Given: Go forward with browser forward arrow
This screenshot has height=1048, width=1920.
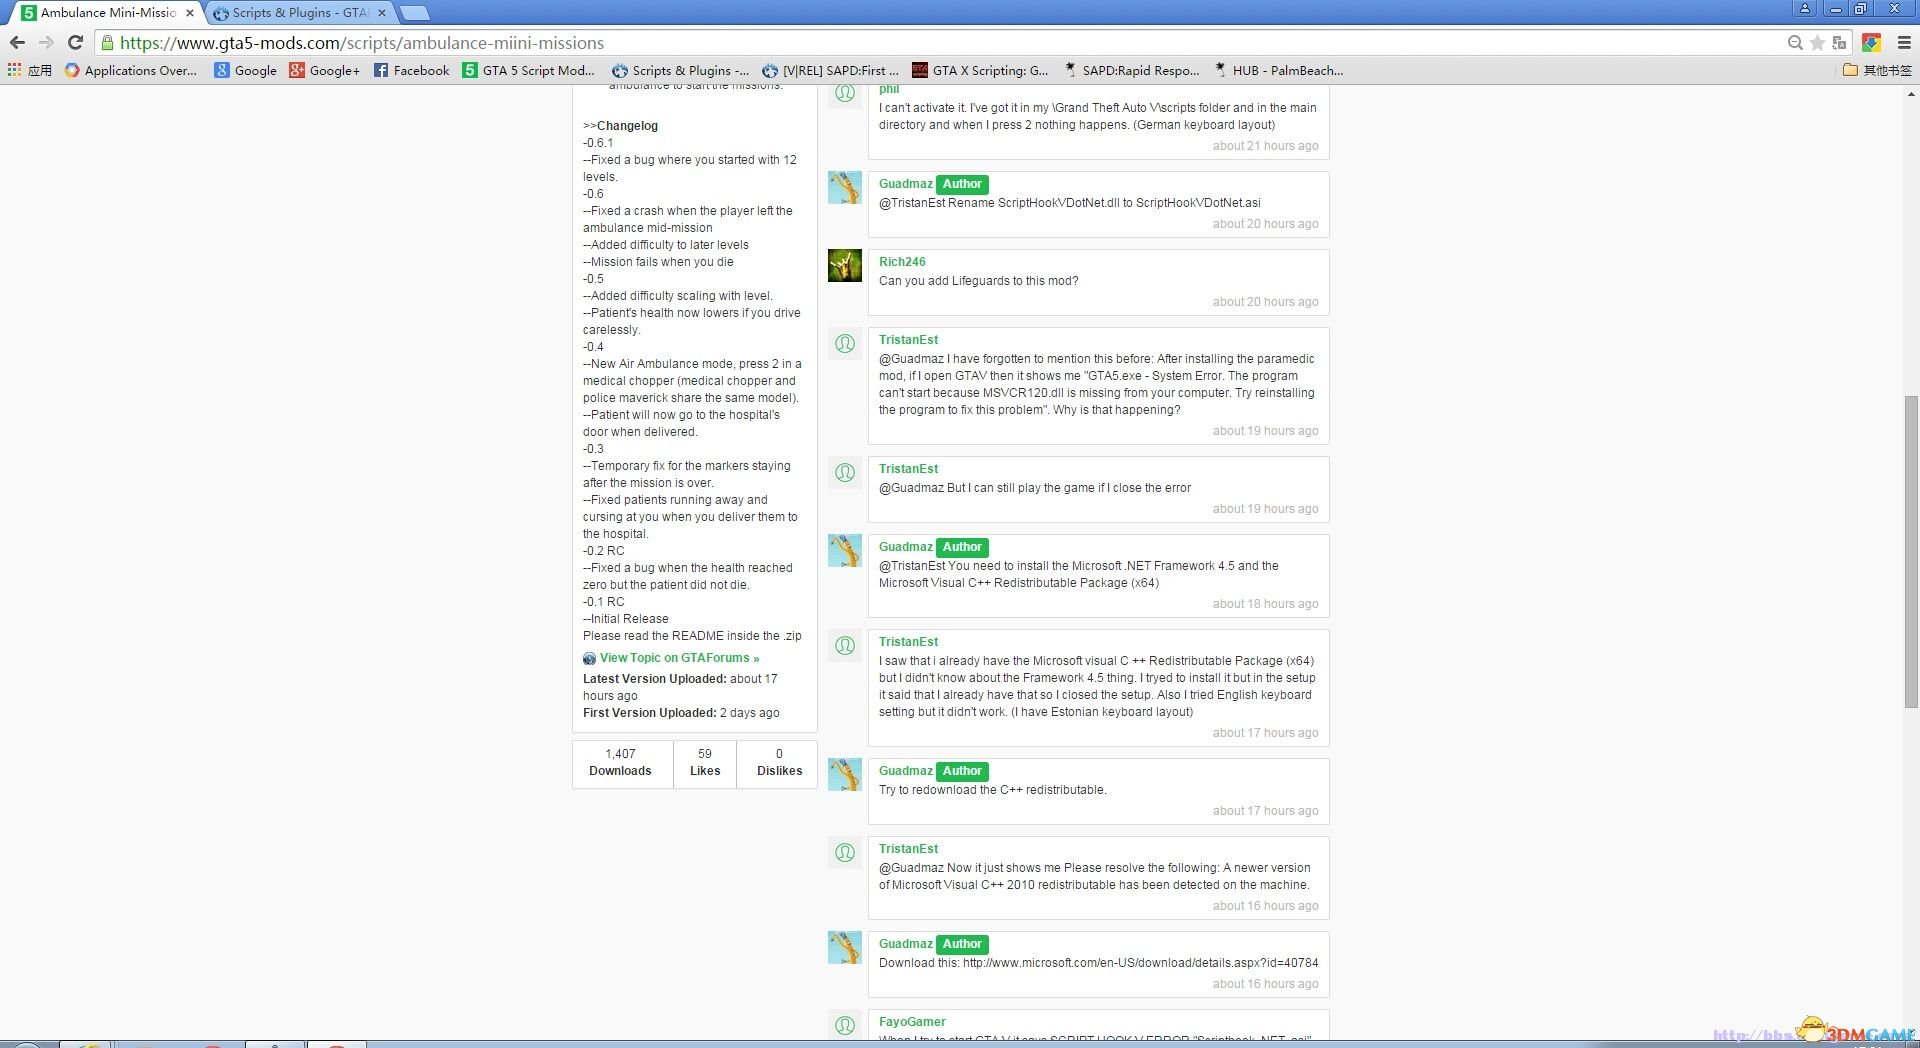Looking at the screenshot, I should (46, 42).
